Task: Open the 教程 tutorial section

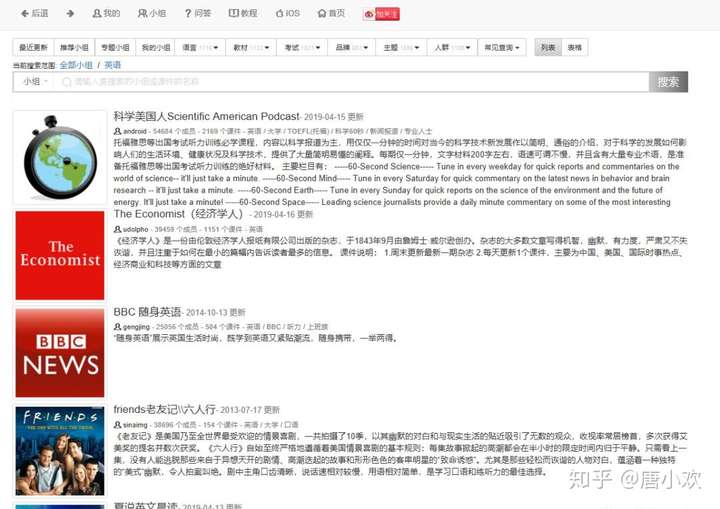Action: click(243, 13)
